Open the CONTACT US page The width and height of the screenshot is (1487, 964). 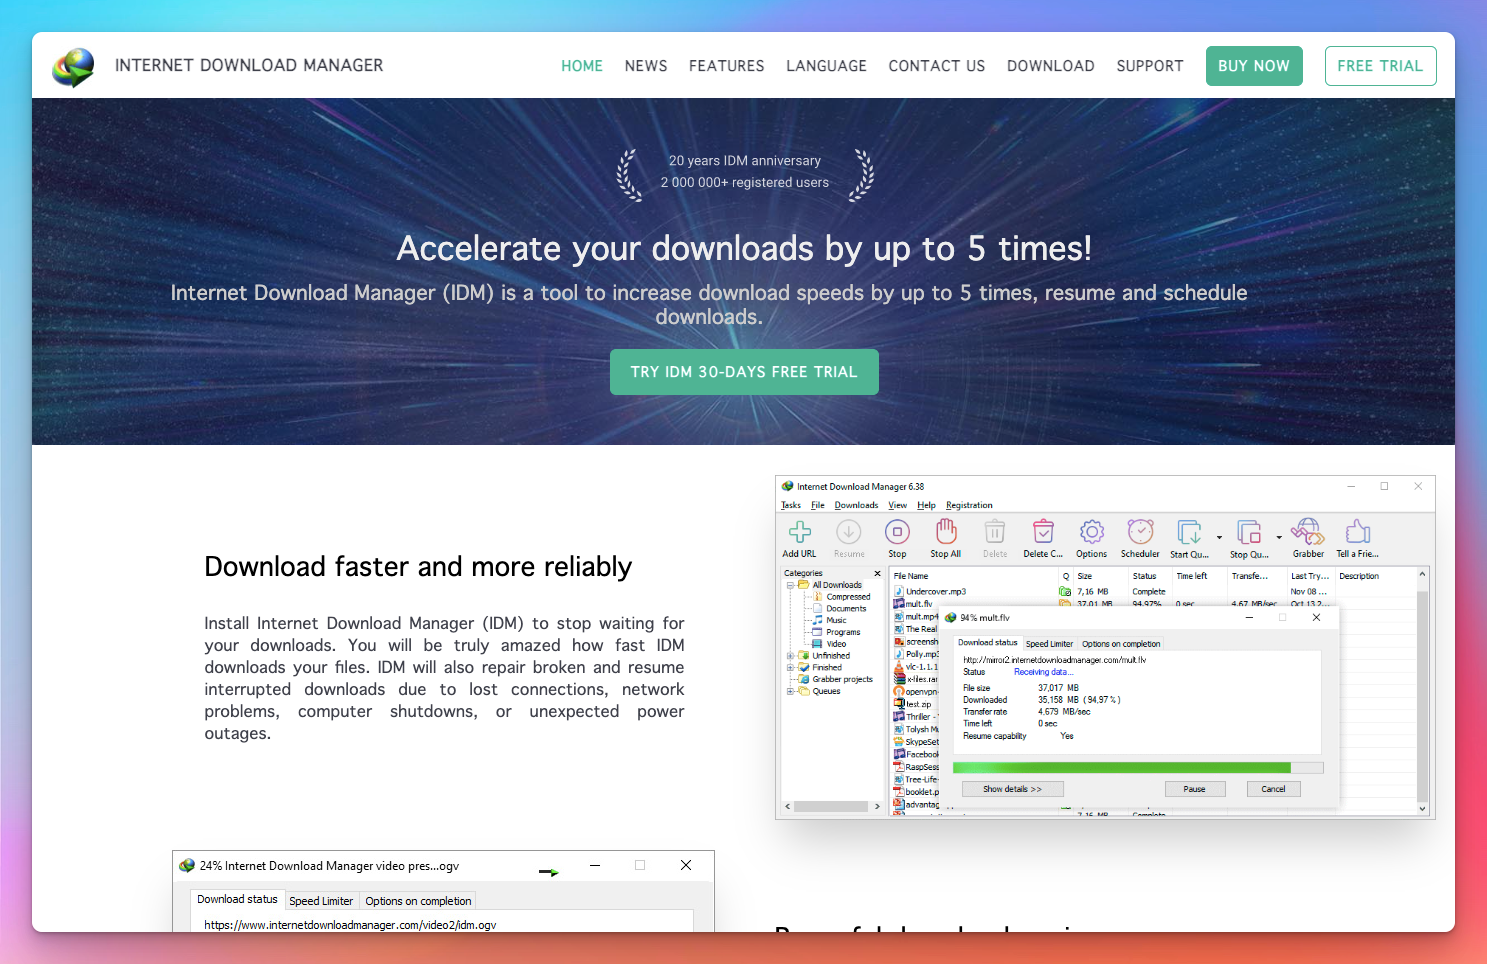pyautogui.click(x=937, y=66)
